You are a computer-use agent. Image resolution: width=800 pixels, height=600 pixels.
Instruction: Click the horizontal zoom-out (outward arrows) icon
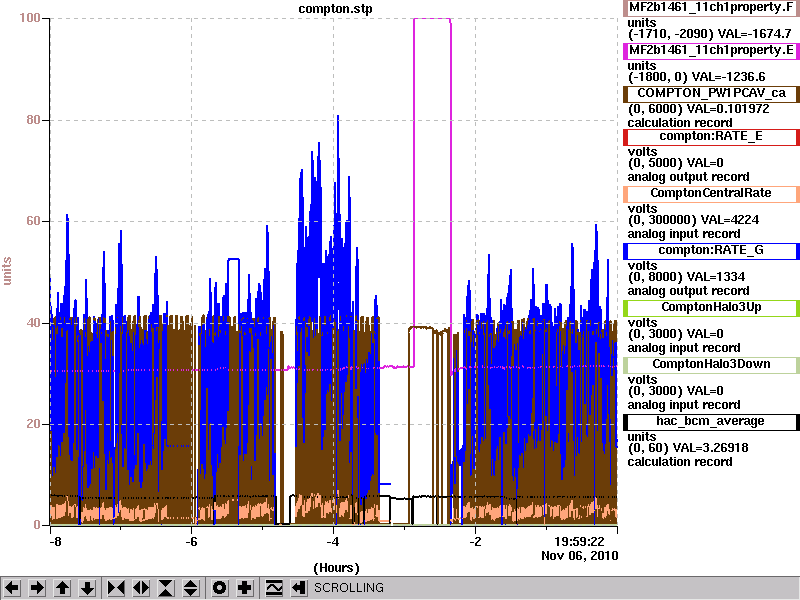(141, 588)
